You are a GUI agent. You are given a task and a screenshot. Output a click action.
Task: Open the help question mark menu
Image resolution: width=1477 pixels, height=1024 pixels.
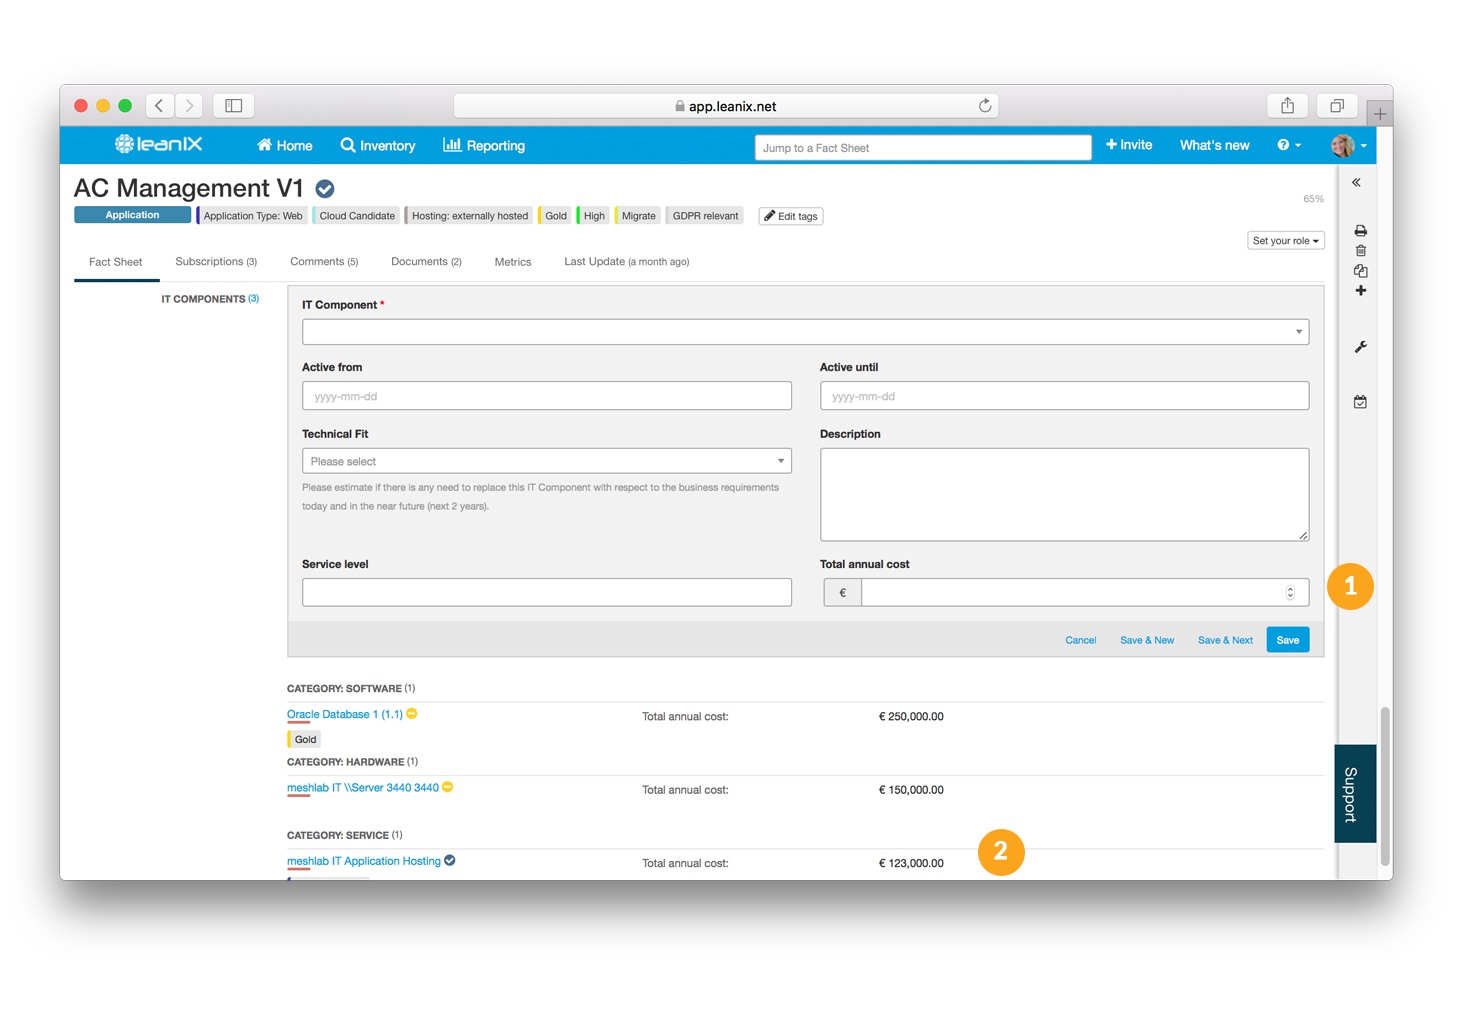1289,145
